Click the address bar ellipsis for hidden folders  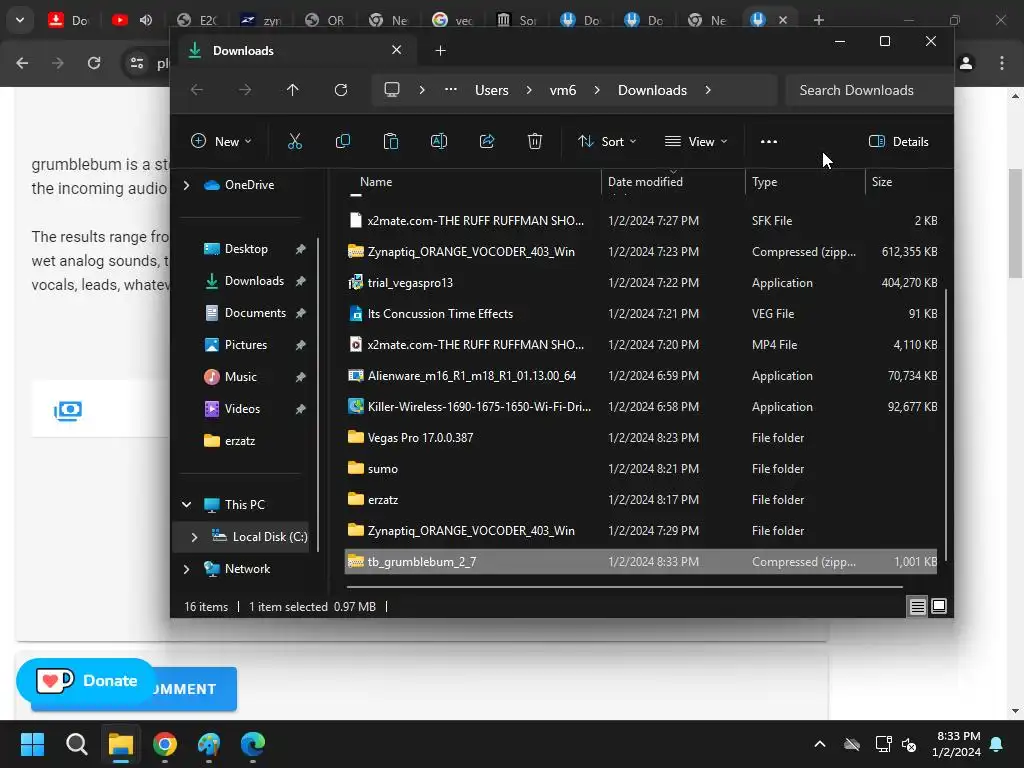pos(451,90)
